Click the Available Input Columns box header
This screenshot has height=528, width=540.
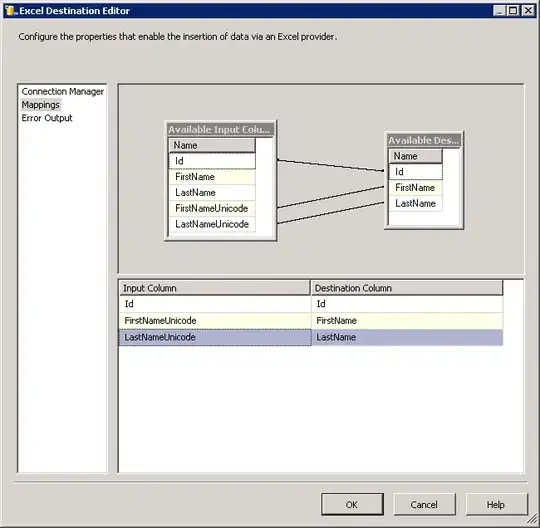click(220, 130)
